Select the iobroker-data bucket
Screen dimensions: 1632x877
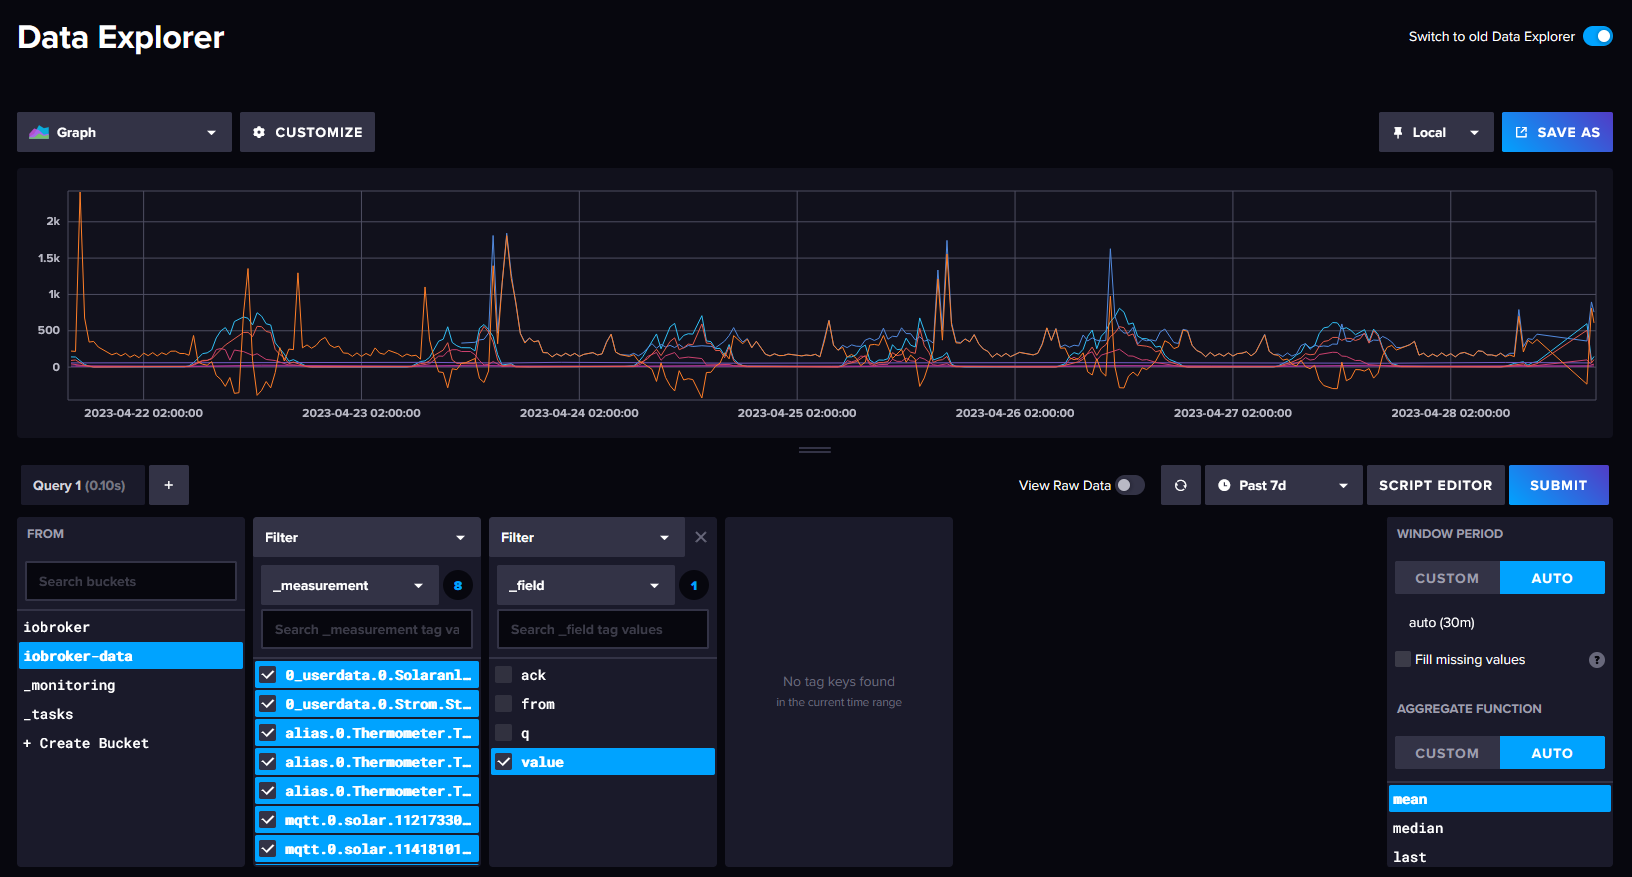click(x=131, y=656)
